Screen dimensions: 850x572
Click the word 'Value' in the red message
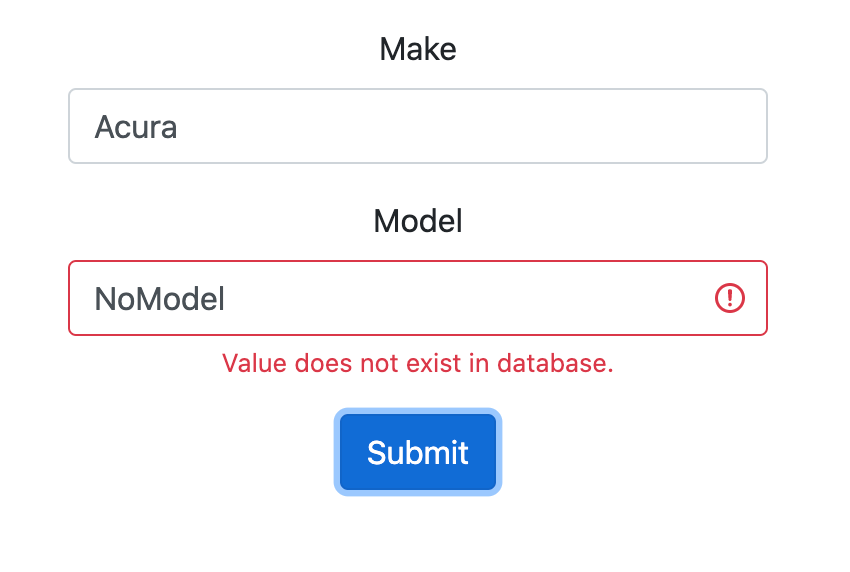coord(254,363)
